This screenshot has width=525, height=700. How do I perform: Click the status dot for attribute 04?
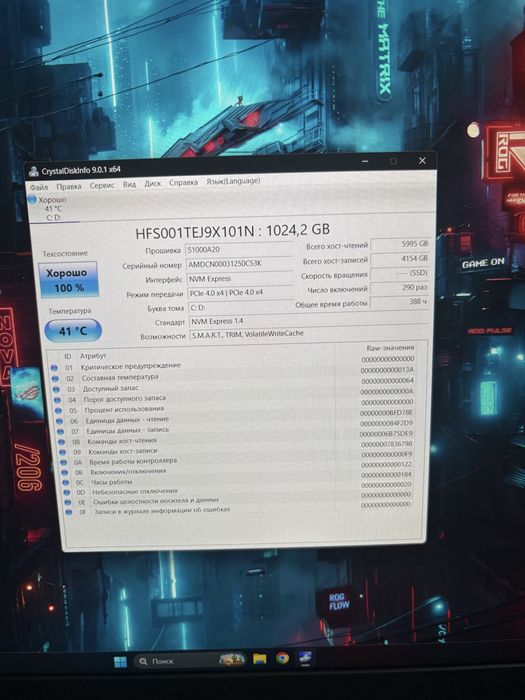click(58, 400)
